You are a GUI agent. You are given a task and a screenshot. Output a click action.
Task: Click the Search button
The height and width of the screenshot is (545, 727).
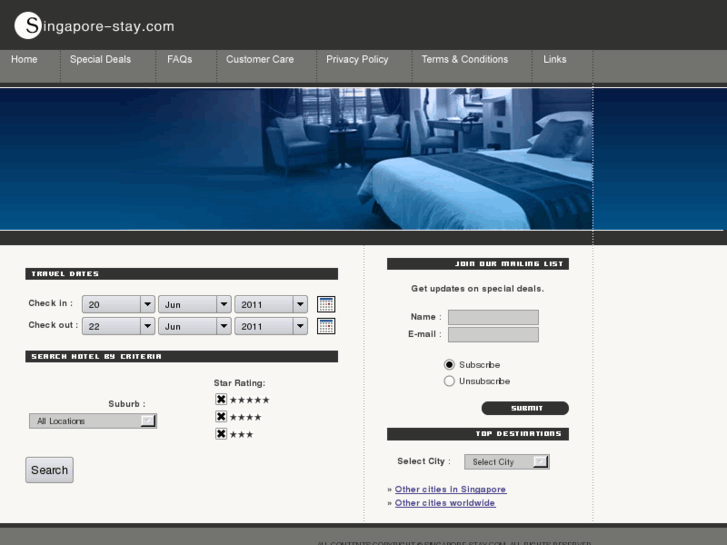click(49, 470)
